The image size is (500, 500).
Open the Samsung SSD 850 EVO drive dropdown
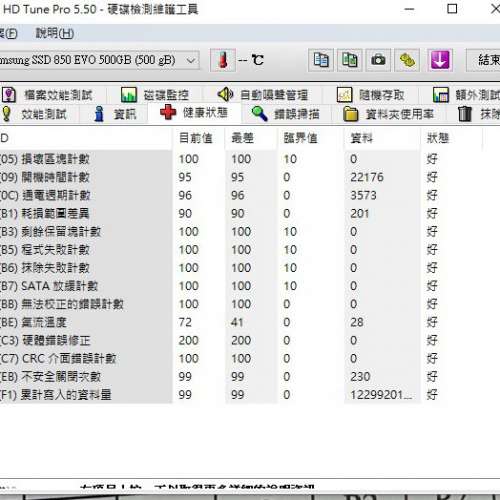[x=99, y=60]
